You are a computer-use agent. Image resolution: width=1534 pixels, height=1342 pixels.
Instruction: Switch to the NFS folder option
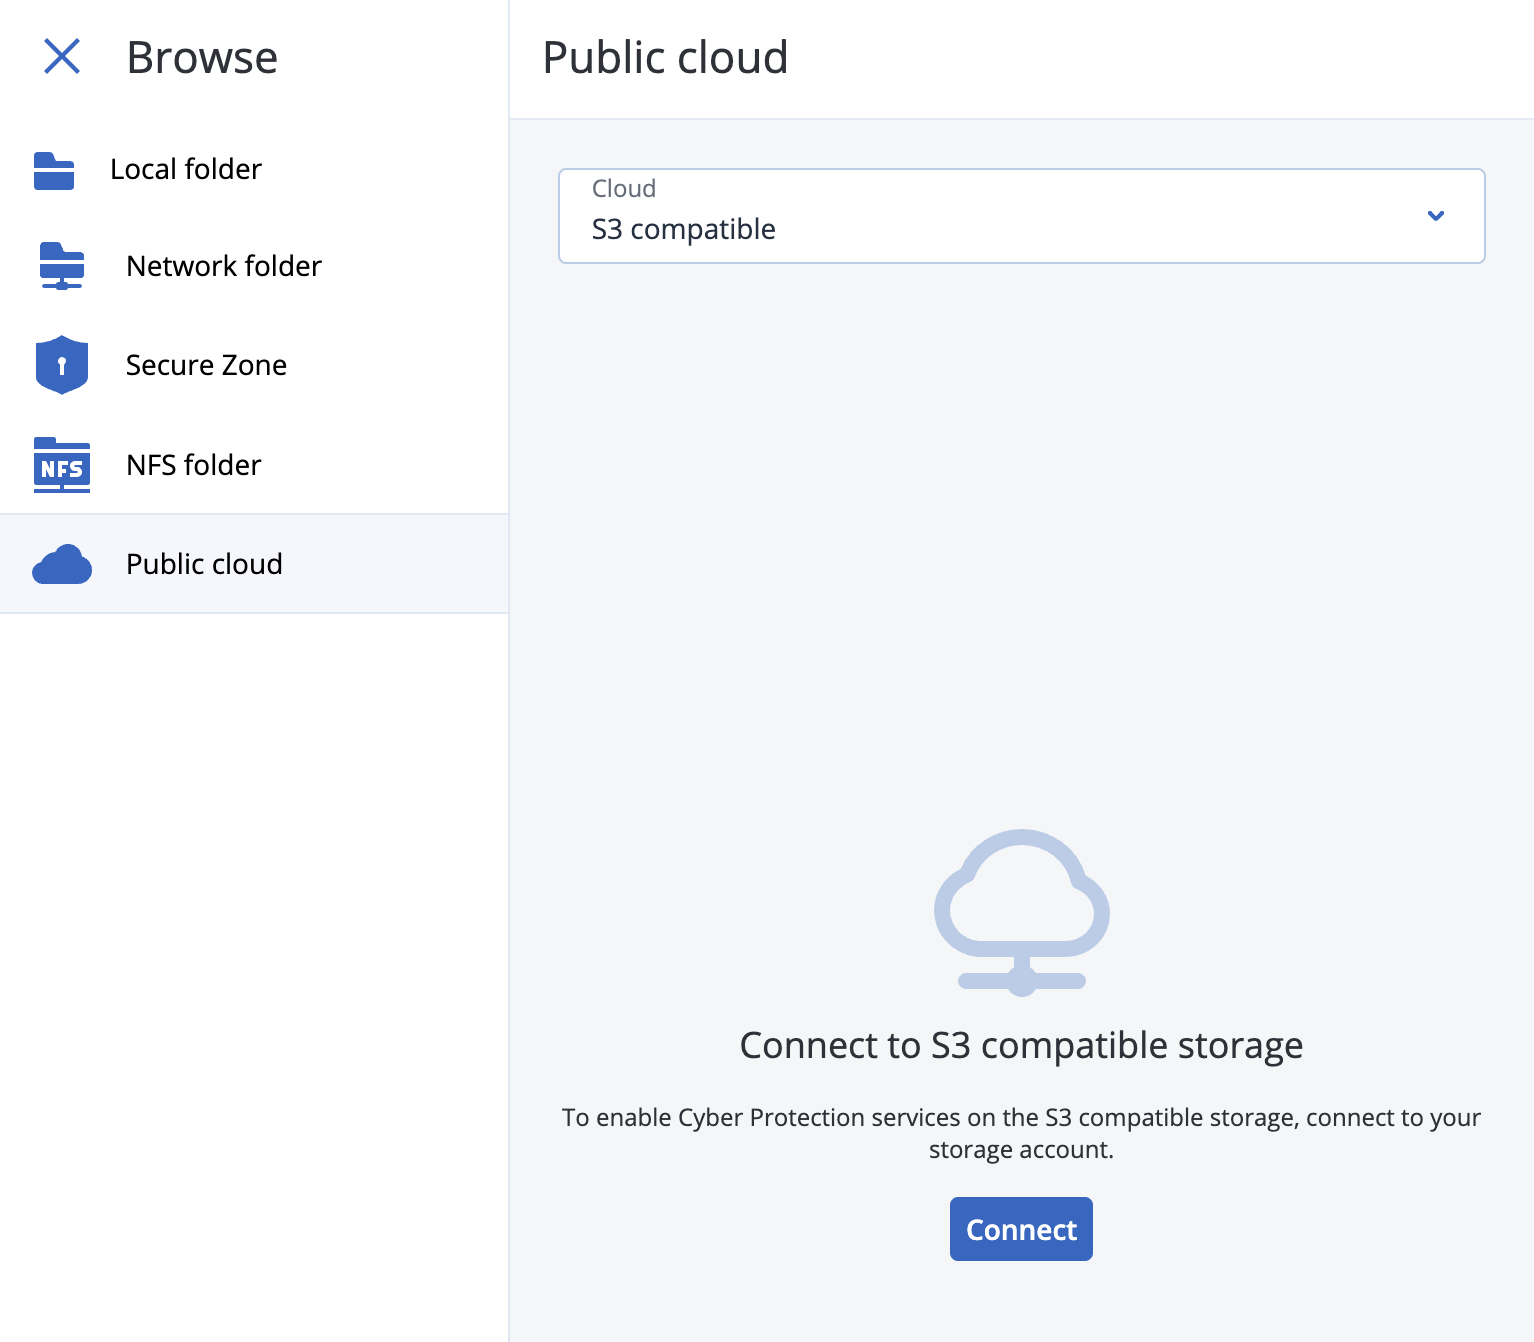click(192, 464)
